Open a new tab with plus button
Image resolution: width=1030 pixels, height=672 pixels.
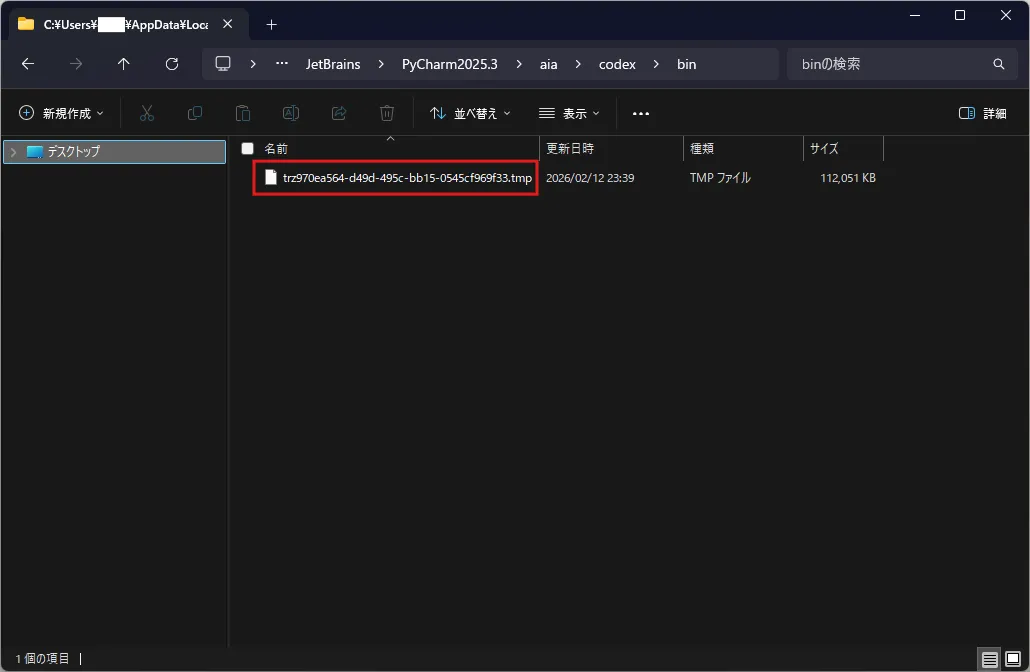[x=271, y=25]
